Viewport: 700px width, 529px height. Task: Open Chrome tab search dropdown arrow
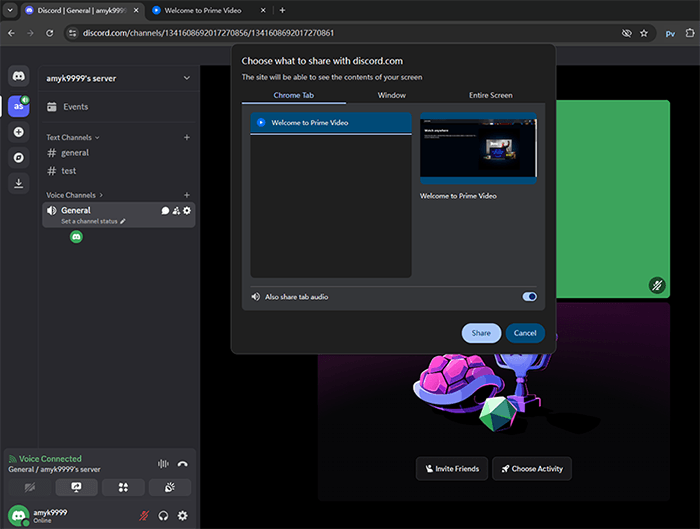coord(10,10)
